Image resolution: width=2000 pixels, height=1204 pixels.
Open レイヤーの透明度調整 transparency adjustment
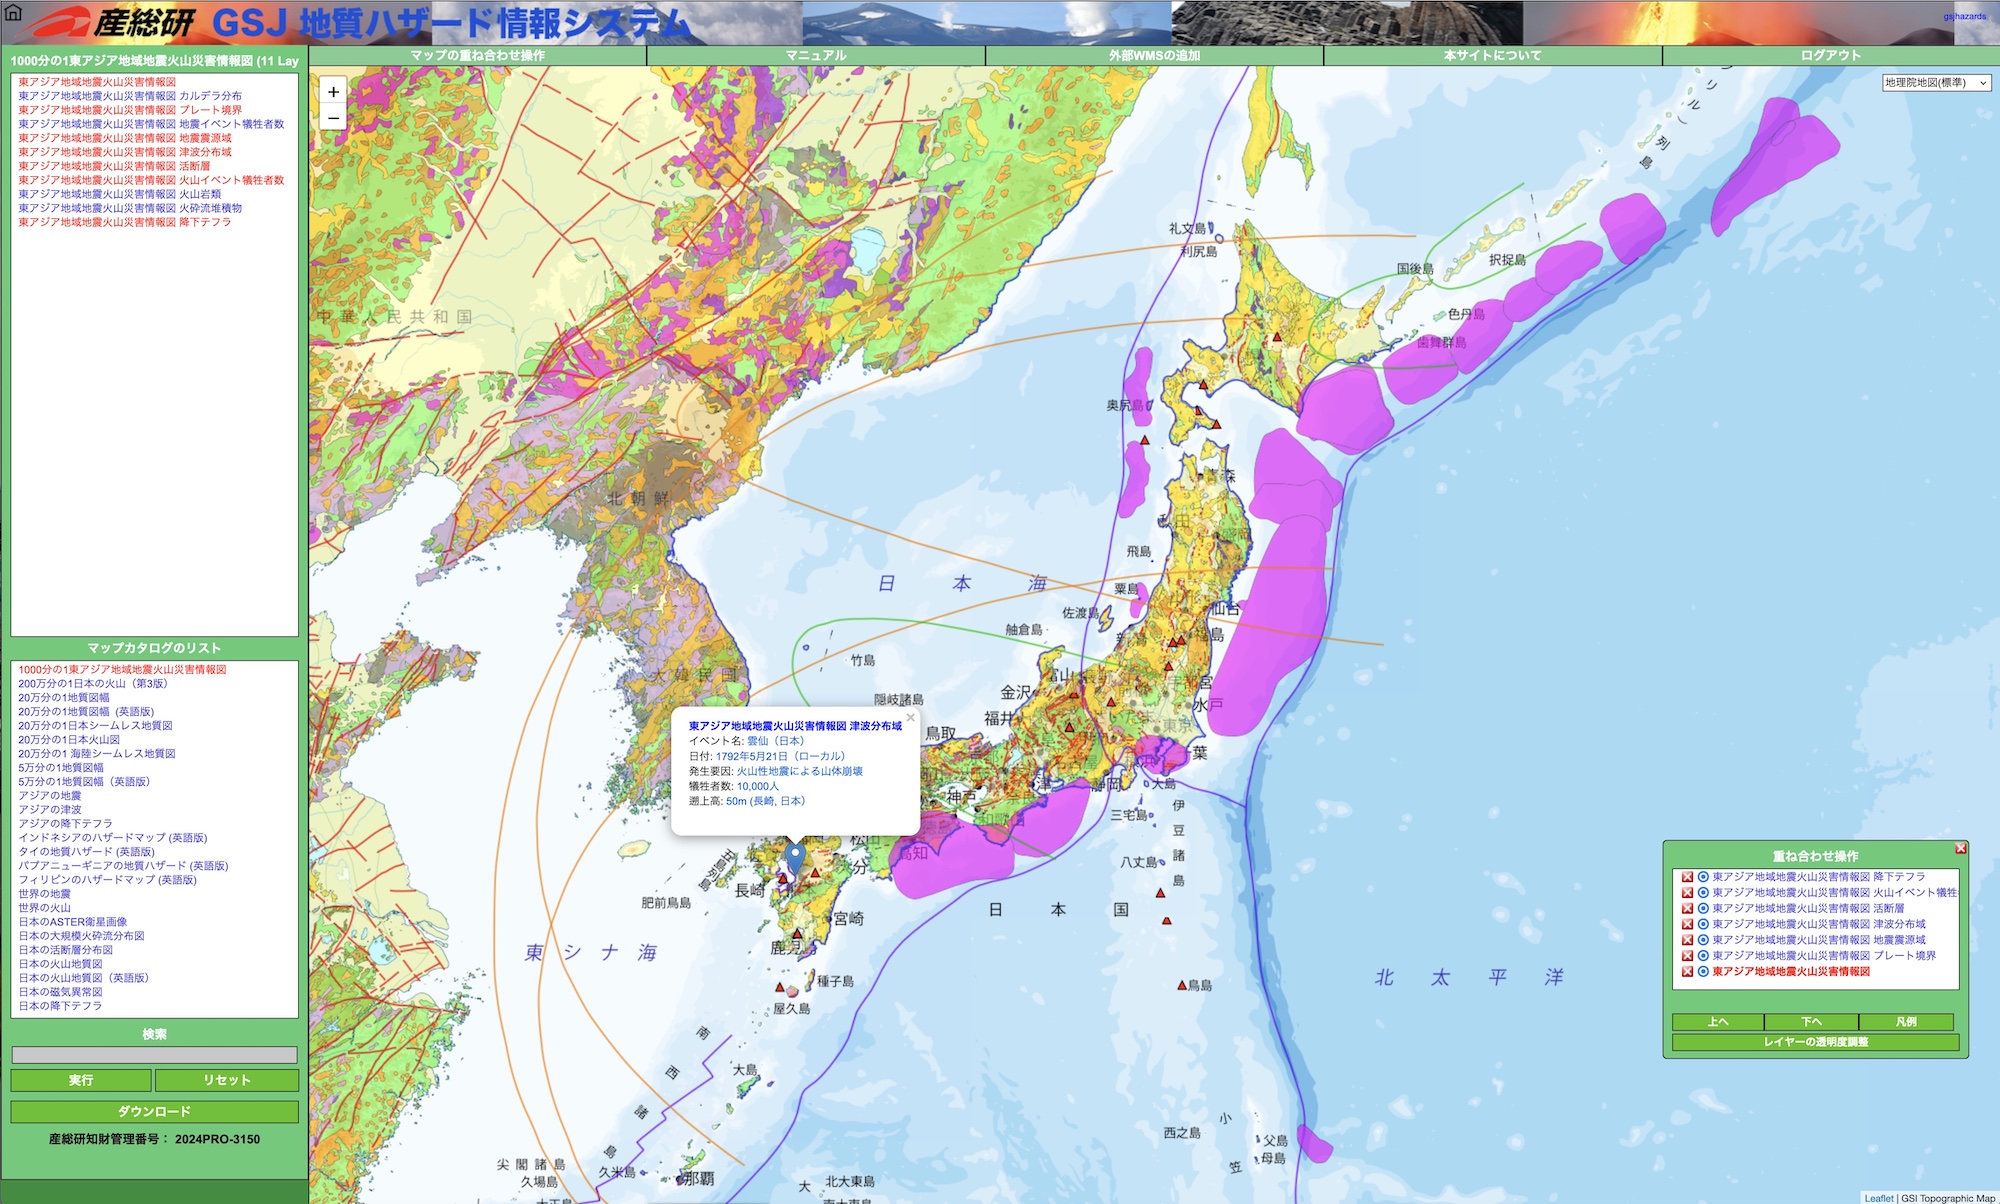click(x=1815, y=1042)
